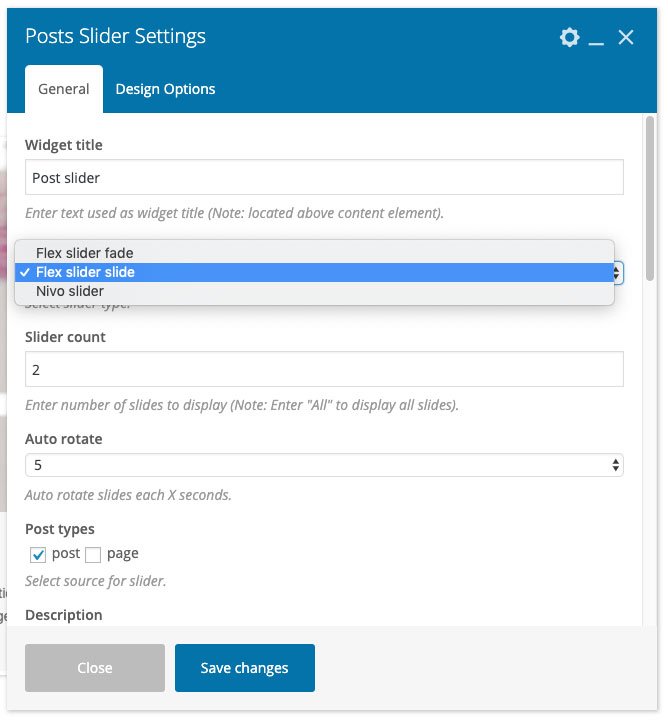The height and width of the screenshot is (723, 668).
Task: Click the Slider count input field
Action: pos(324,369)
